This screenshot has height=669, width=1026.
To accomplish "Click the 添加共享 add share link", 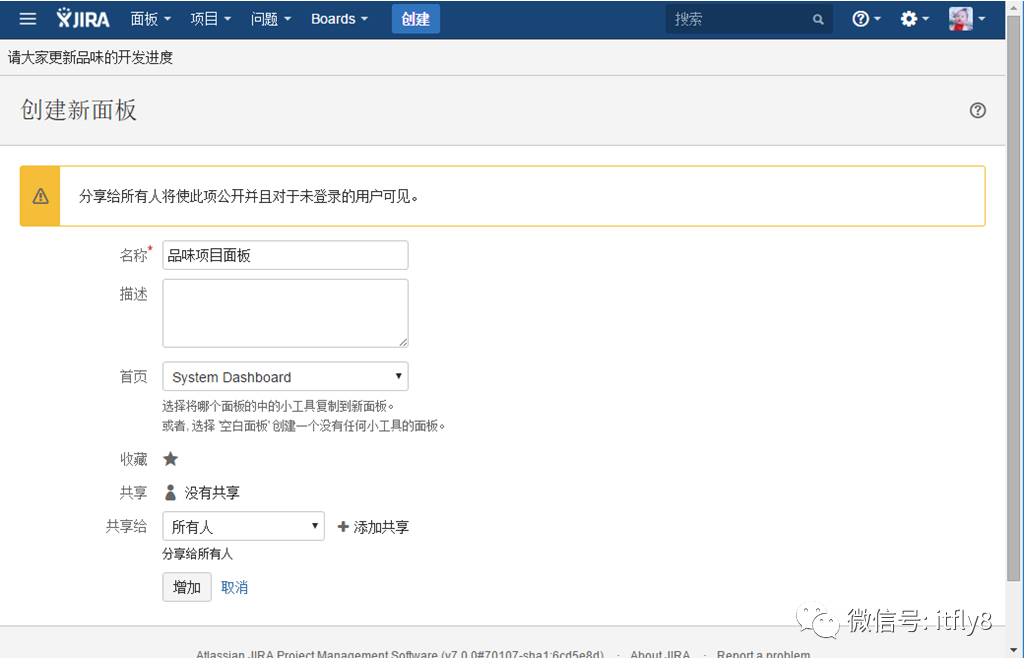I will point(373,527).
